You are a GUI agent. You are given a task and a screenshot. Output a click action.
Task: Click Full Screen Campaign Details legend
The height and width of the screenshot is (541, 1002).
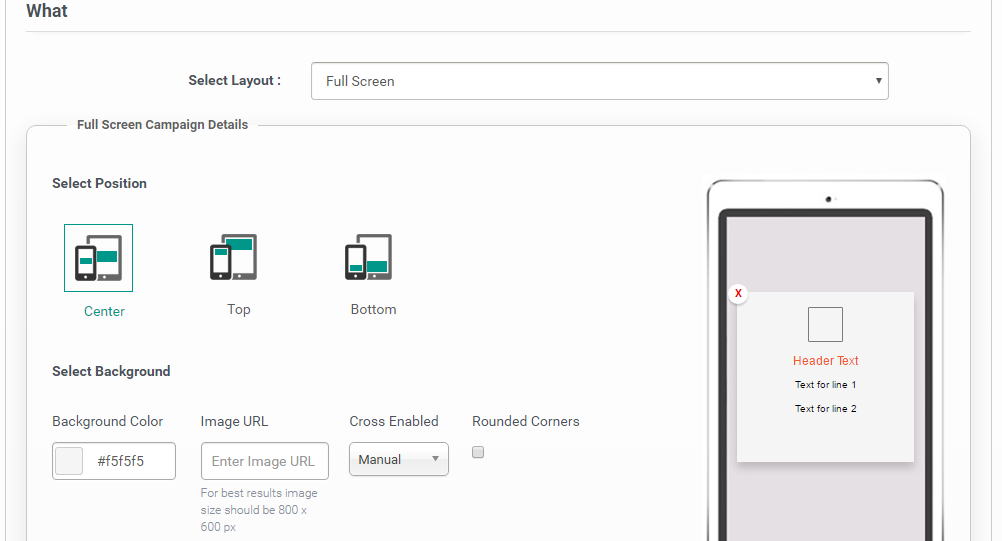coord(162,125)
